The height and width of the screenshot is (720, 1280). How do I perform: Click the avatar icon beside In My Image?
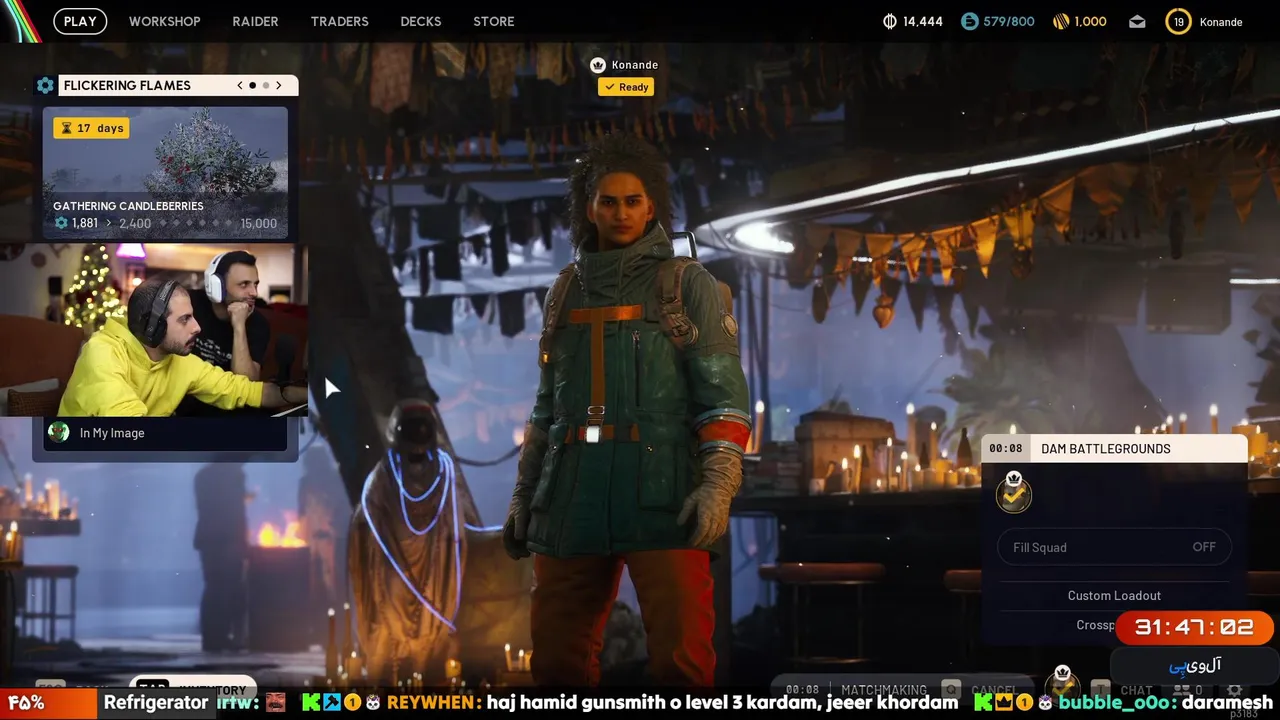59,432
